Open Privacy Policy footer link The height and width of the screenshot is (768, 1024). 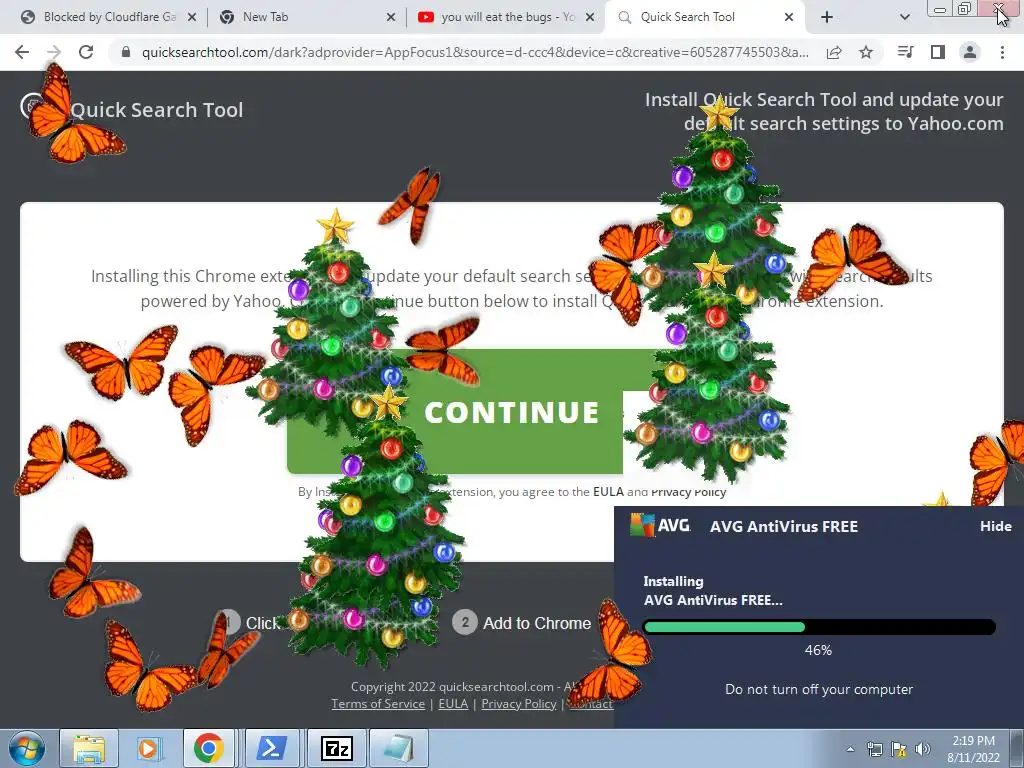pyautogui.click(x=519, y=703)
